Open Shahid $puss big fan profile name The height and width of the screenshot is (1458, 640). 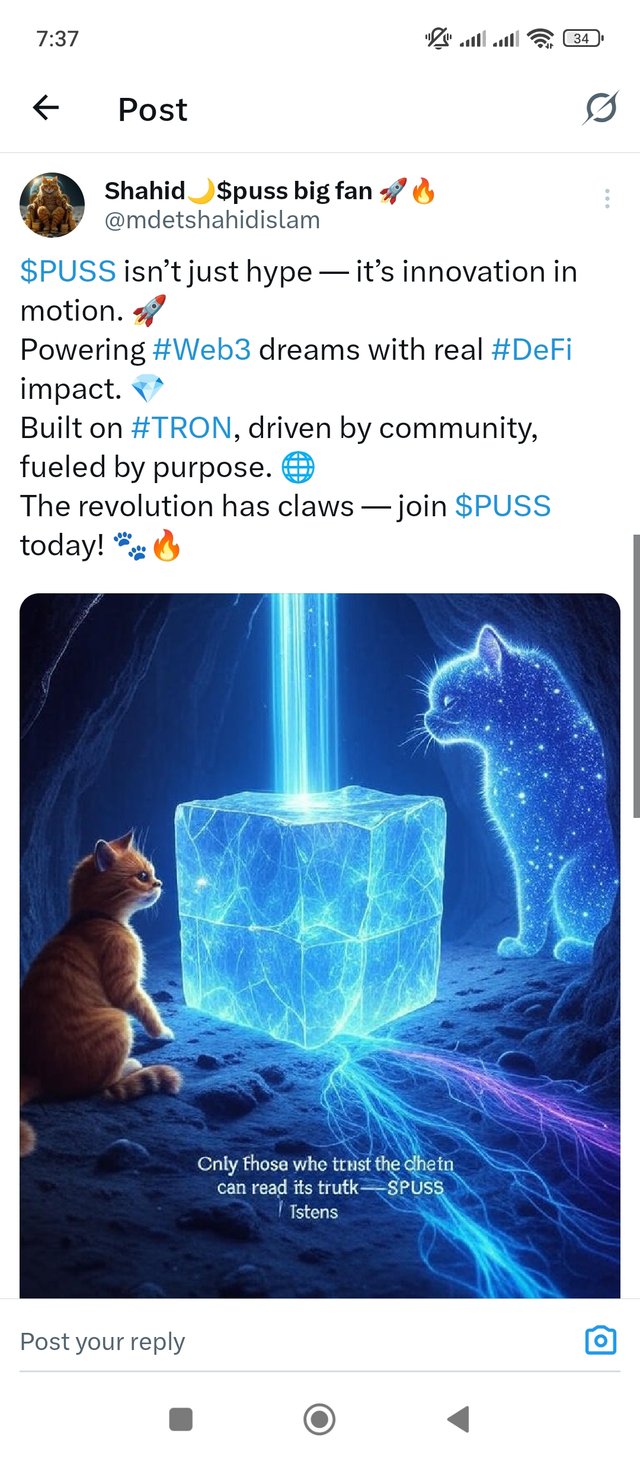click(270, 190)
